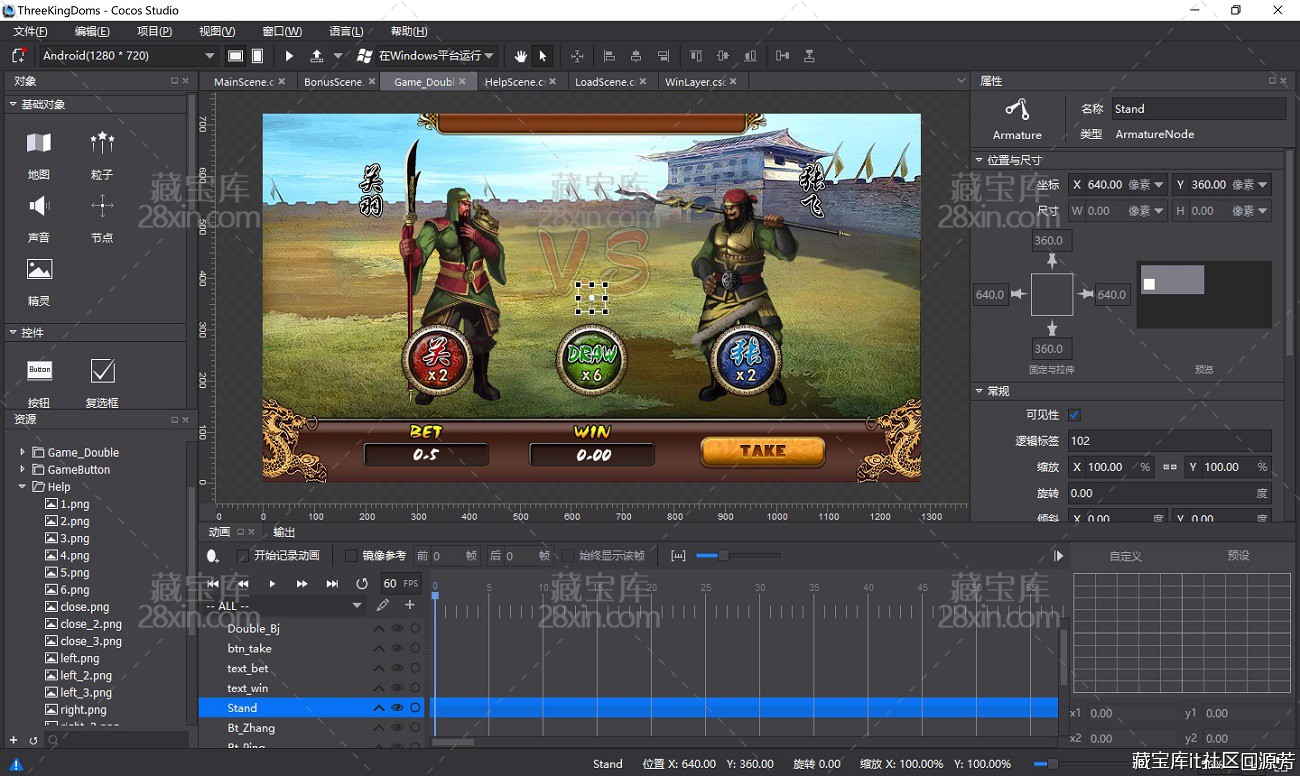The width and height of the screenshot is (1300, 776).
Task: Toggle animation loop playback
Action: coord(362,583)
